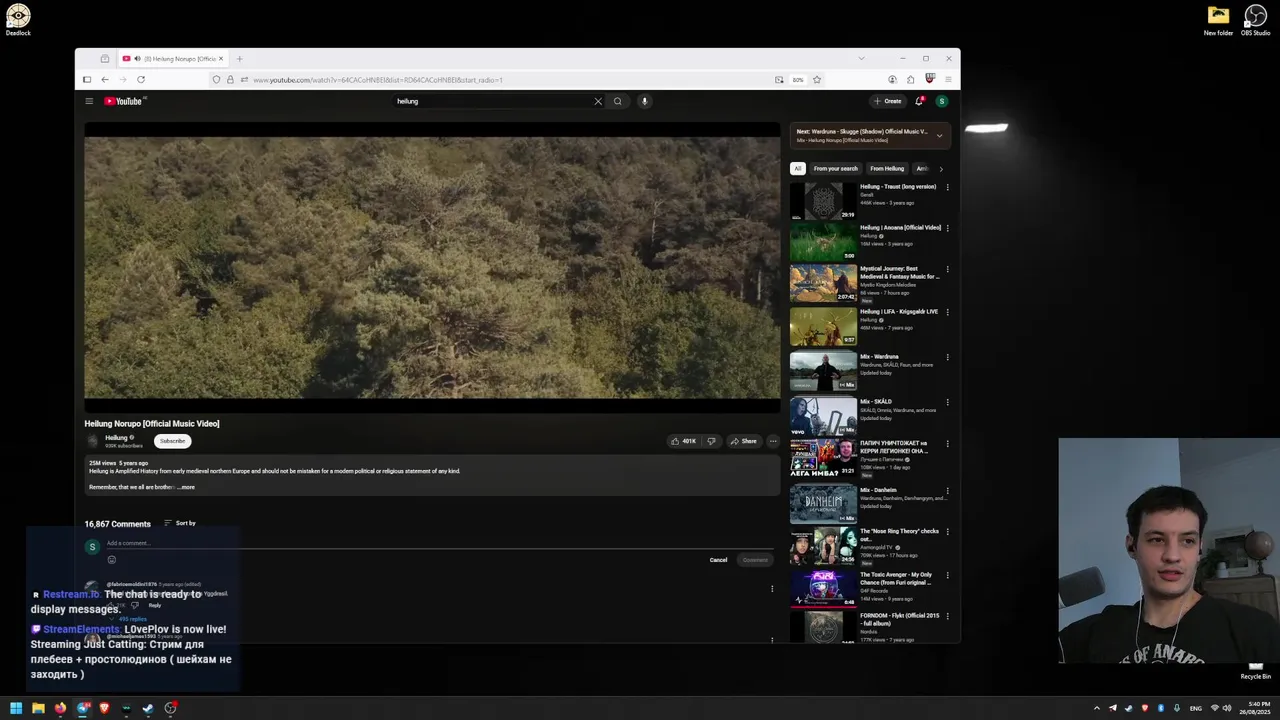Viewport: 1280px width, 720px height.
Task: Open Heilung - Traust thumbnail
Action: click(x=823, y=201)
